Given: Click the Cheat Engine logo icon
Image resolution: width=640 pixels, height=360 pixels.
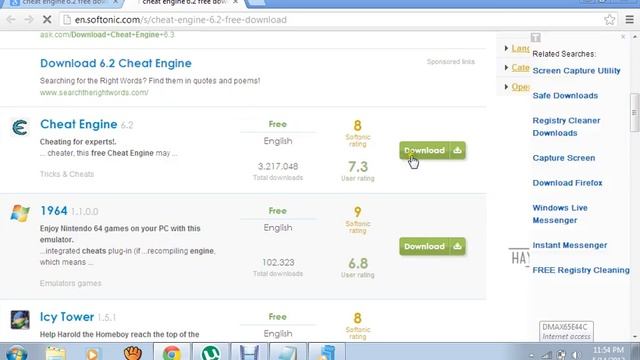Looking at the screenshot, I should tap(20, 128).
